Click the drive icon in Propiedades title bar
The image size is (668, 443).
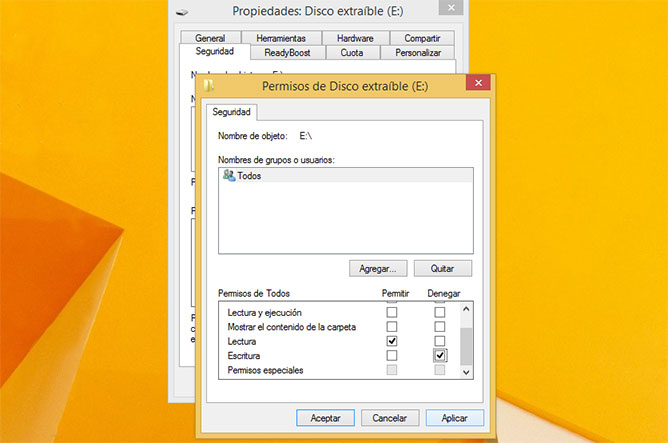coord(182,12)
